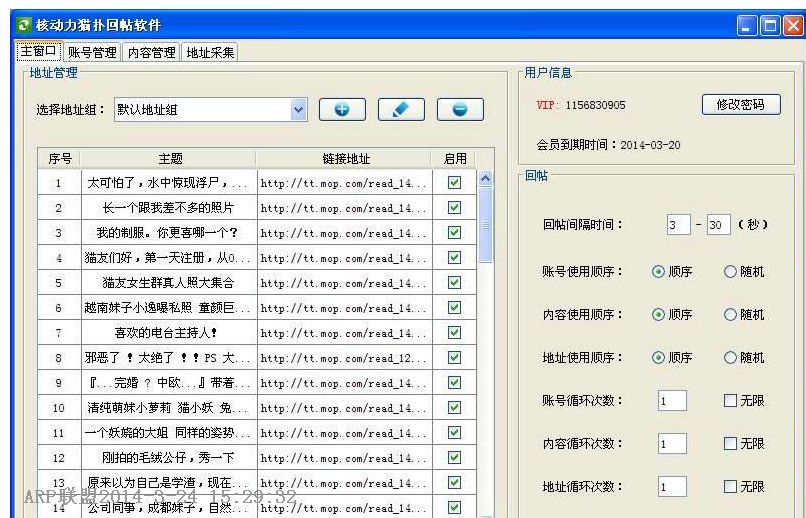Enable 无限 for 地址循环次数
Screen dimensions: 806x518
[x=730, y=486]
